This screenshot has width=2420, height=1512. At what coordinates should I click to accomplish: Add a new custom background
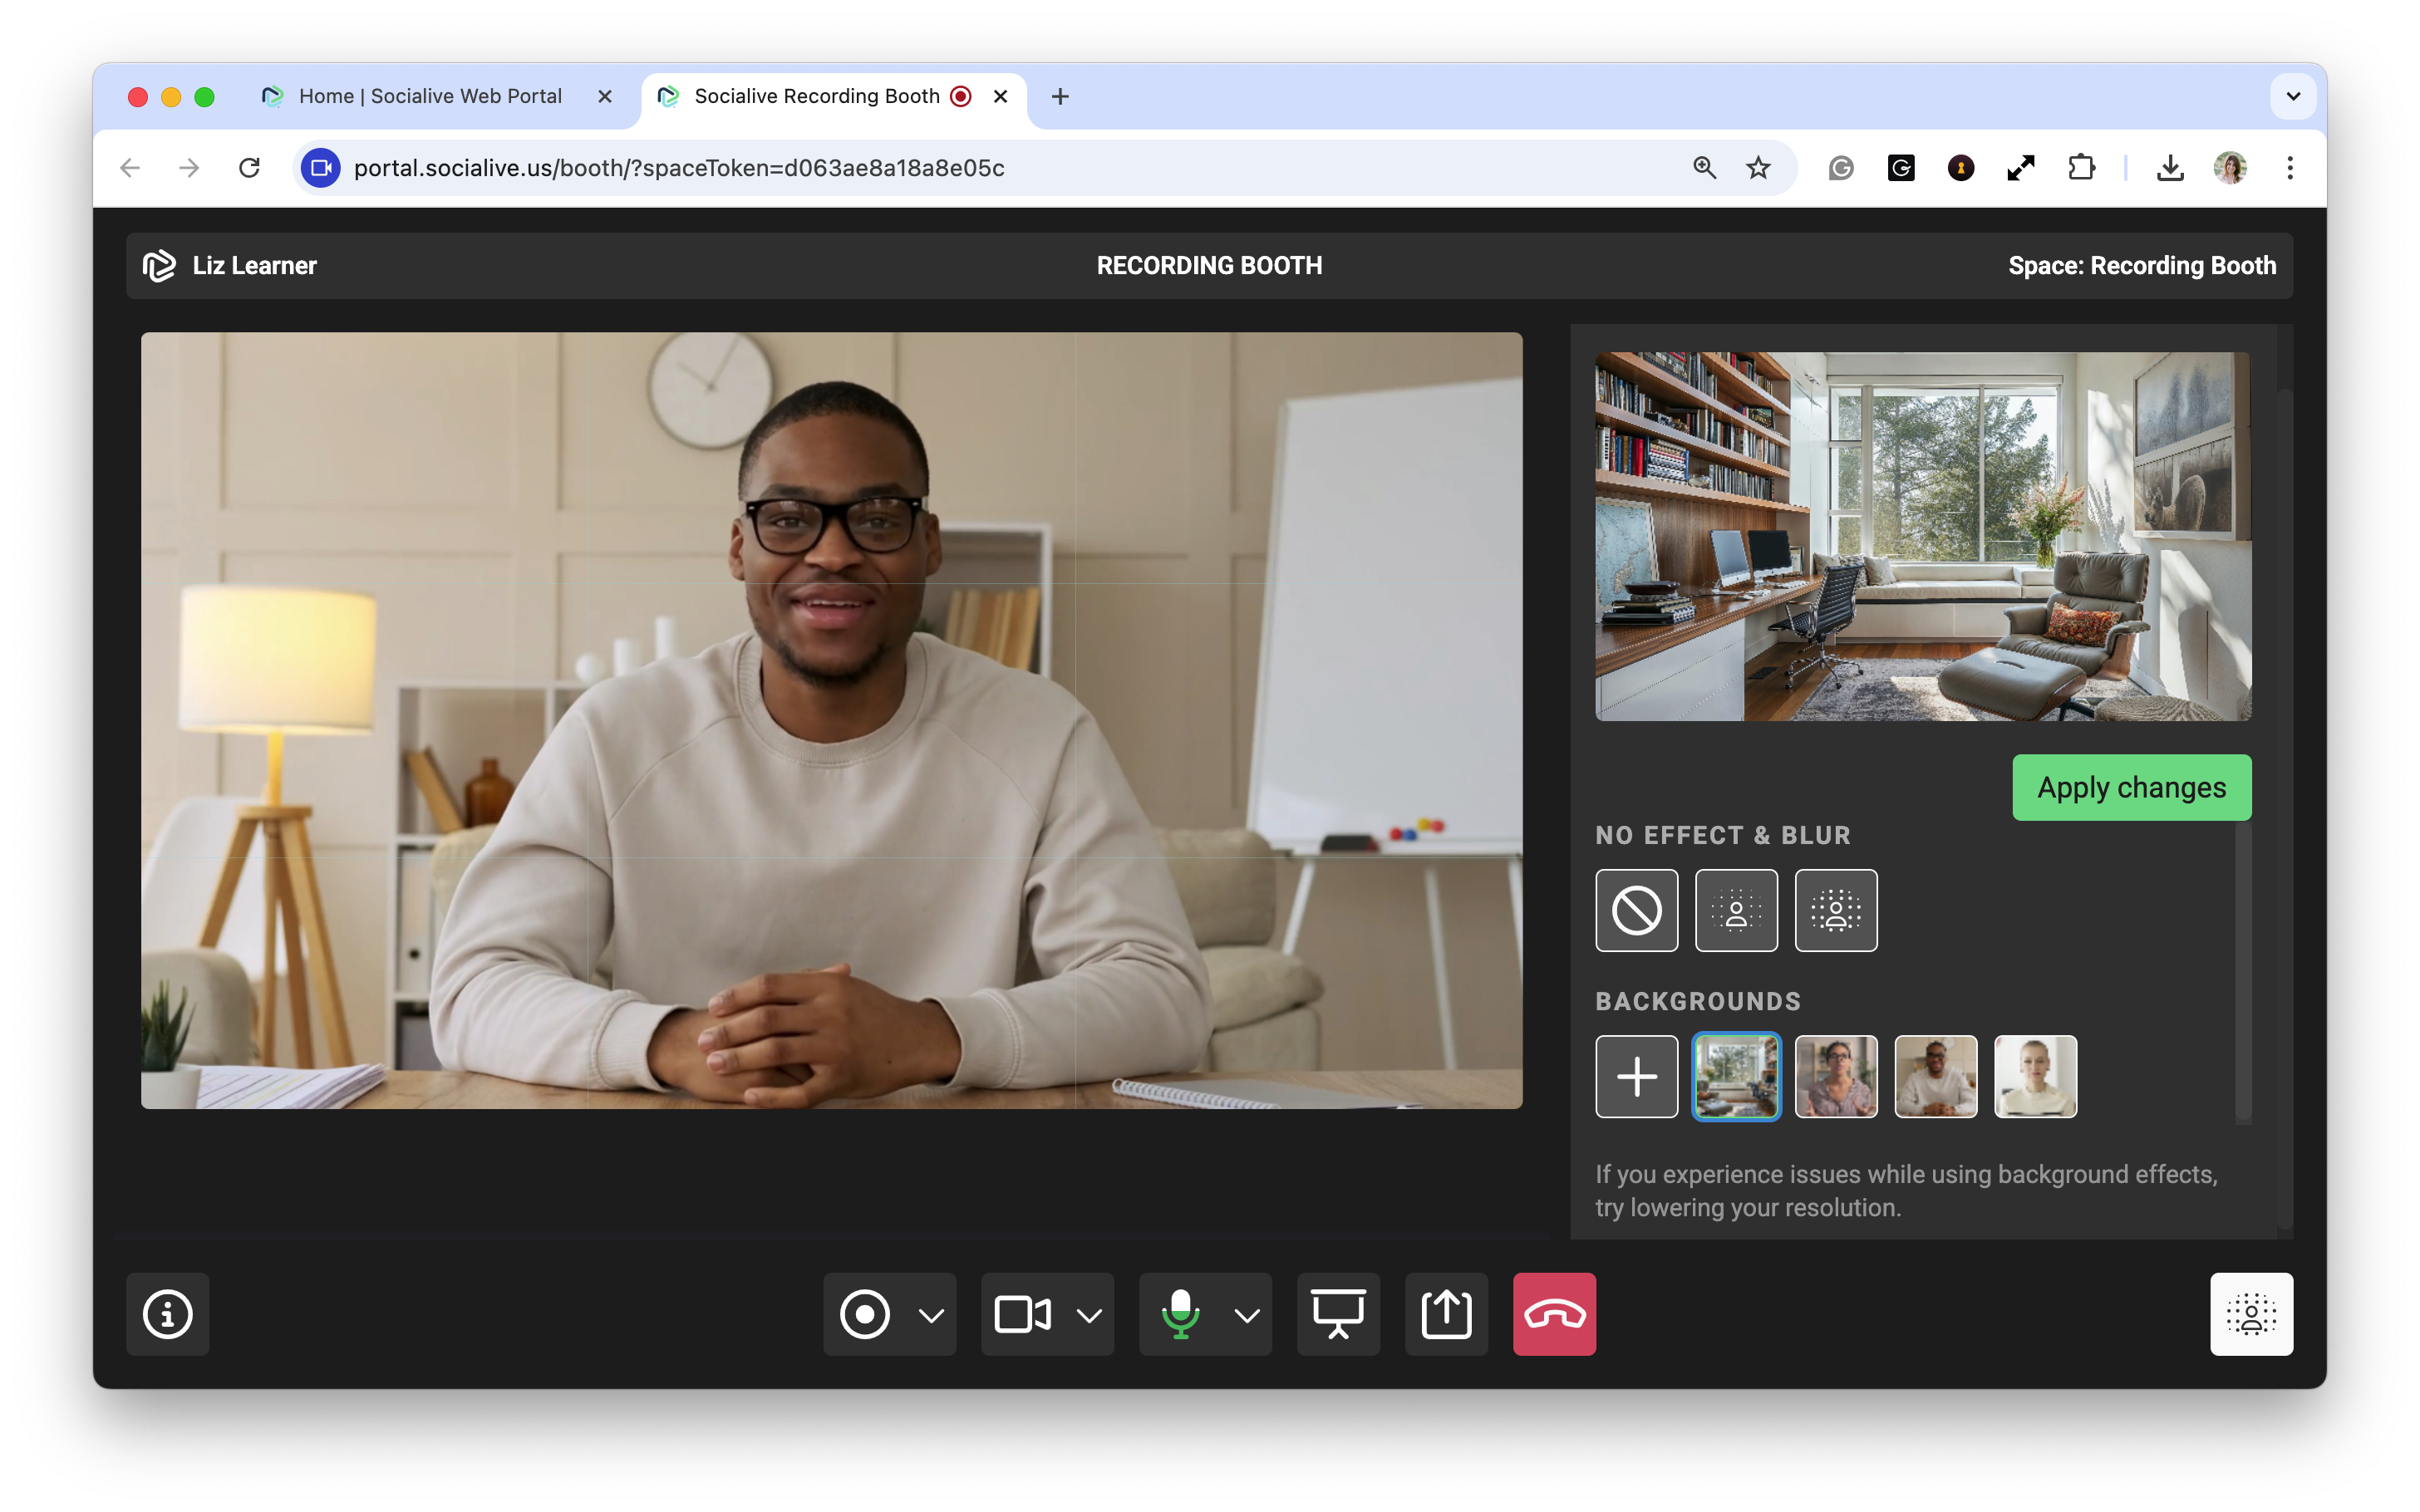(1636, 1076)
